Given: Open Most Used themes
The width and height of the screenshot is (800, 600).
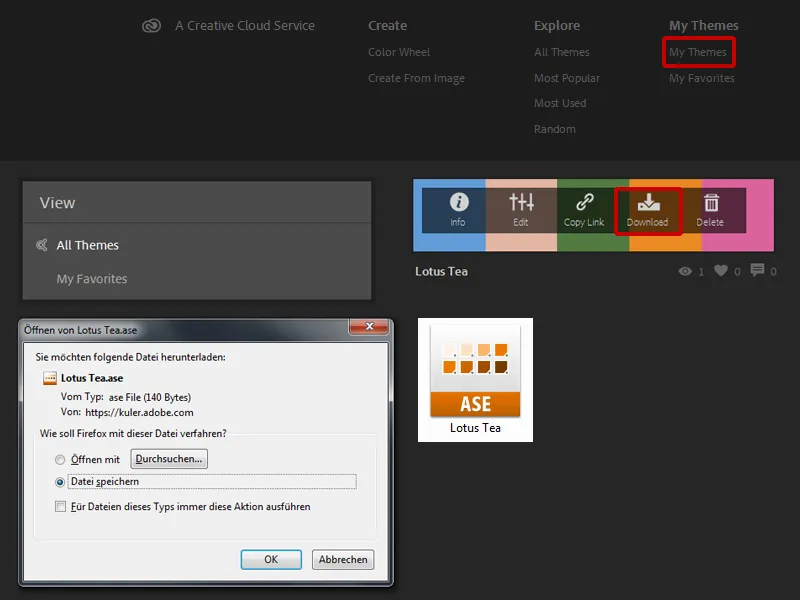Looking at the screenshot, I should pos(560,103).
